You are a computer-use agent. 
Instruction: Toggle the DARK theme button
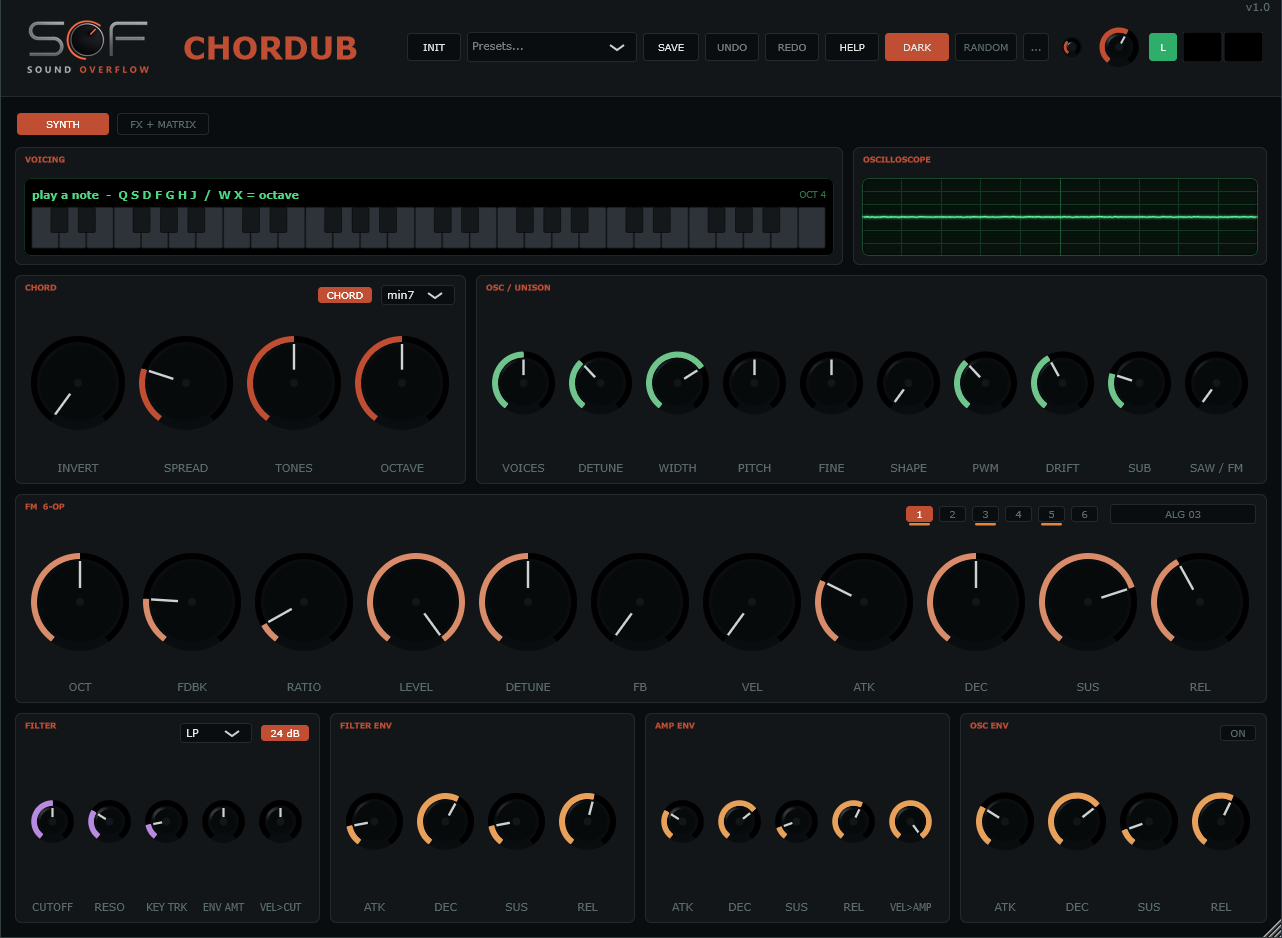(x=917, y=47)
